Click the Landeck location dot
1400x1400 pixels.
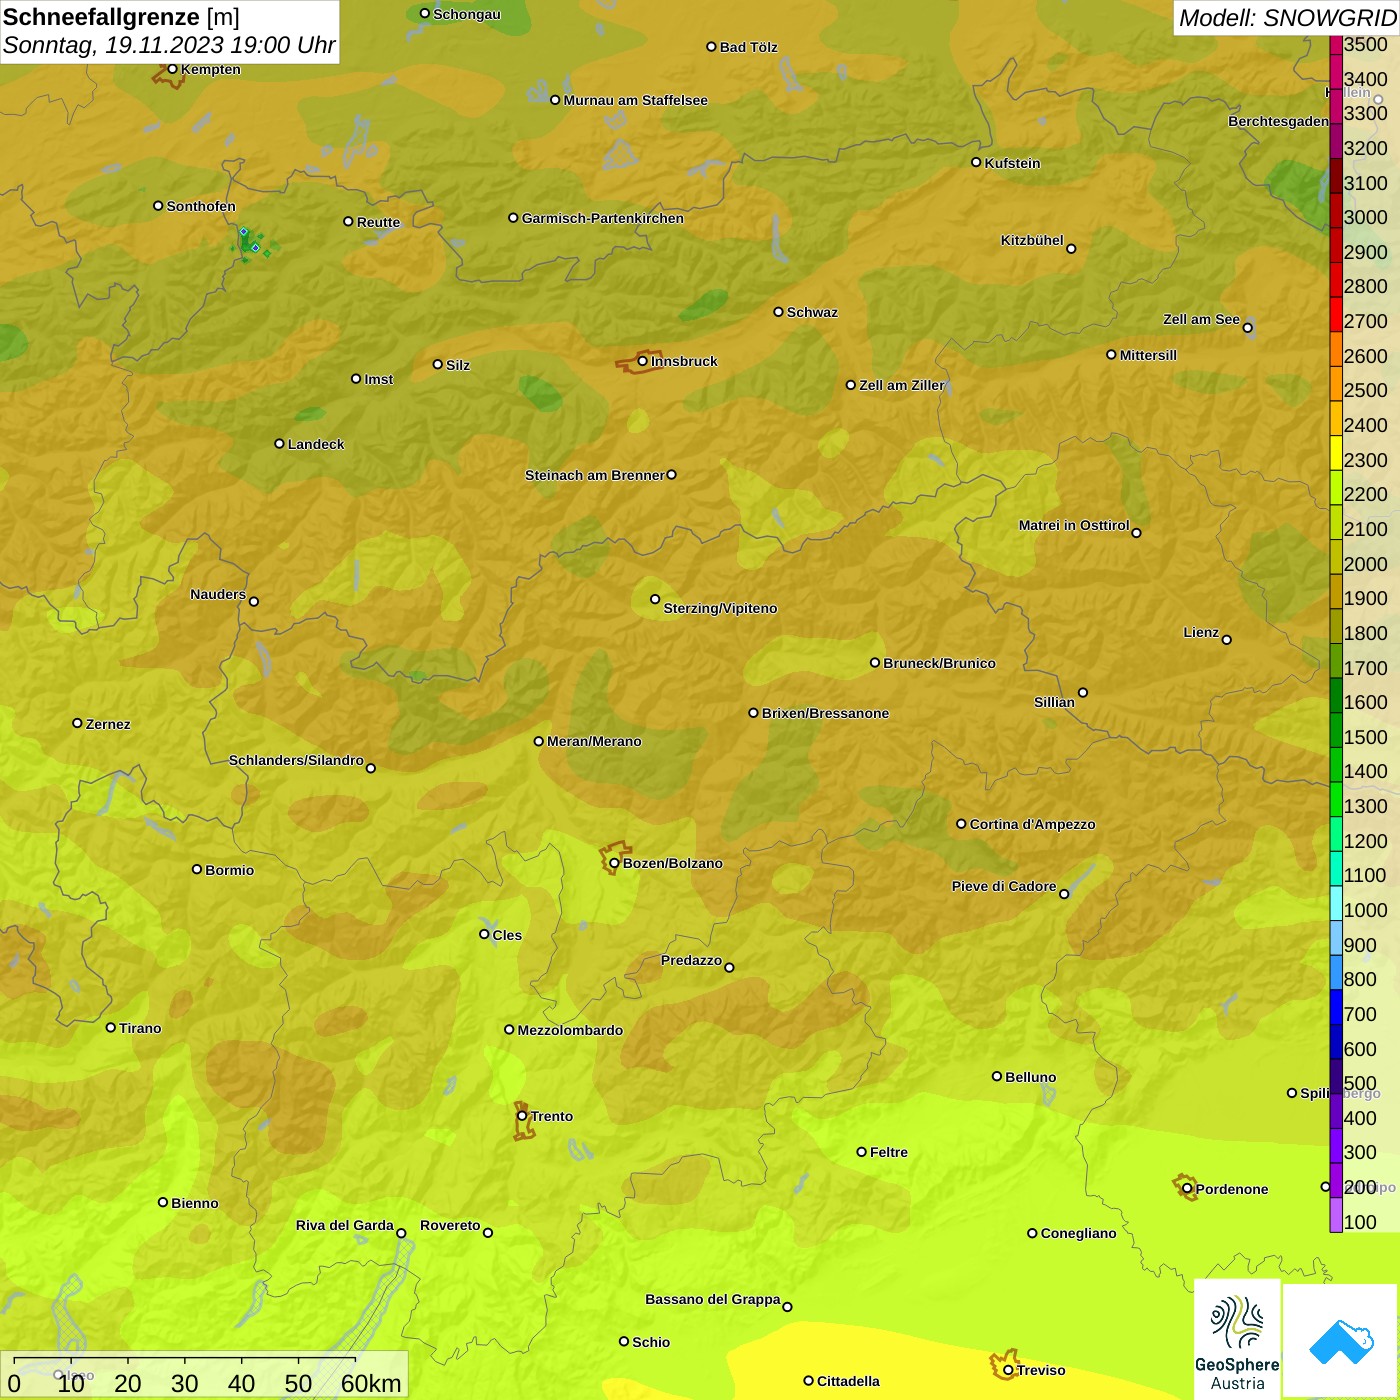tap(279, 443)
